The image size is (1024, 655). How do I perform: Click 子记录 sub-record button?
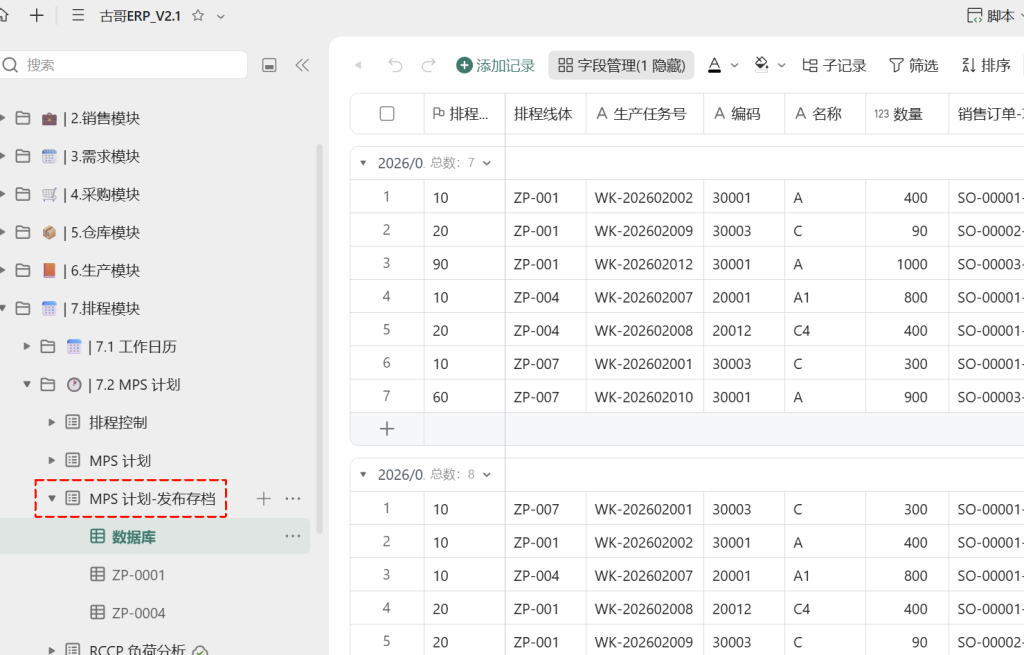pyautogui.click(x=834, y=65)
